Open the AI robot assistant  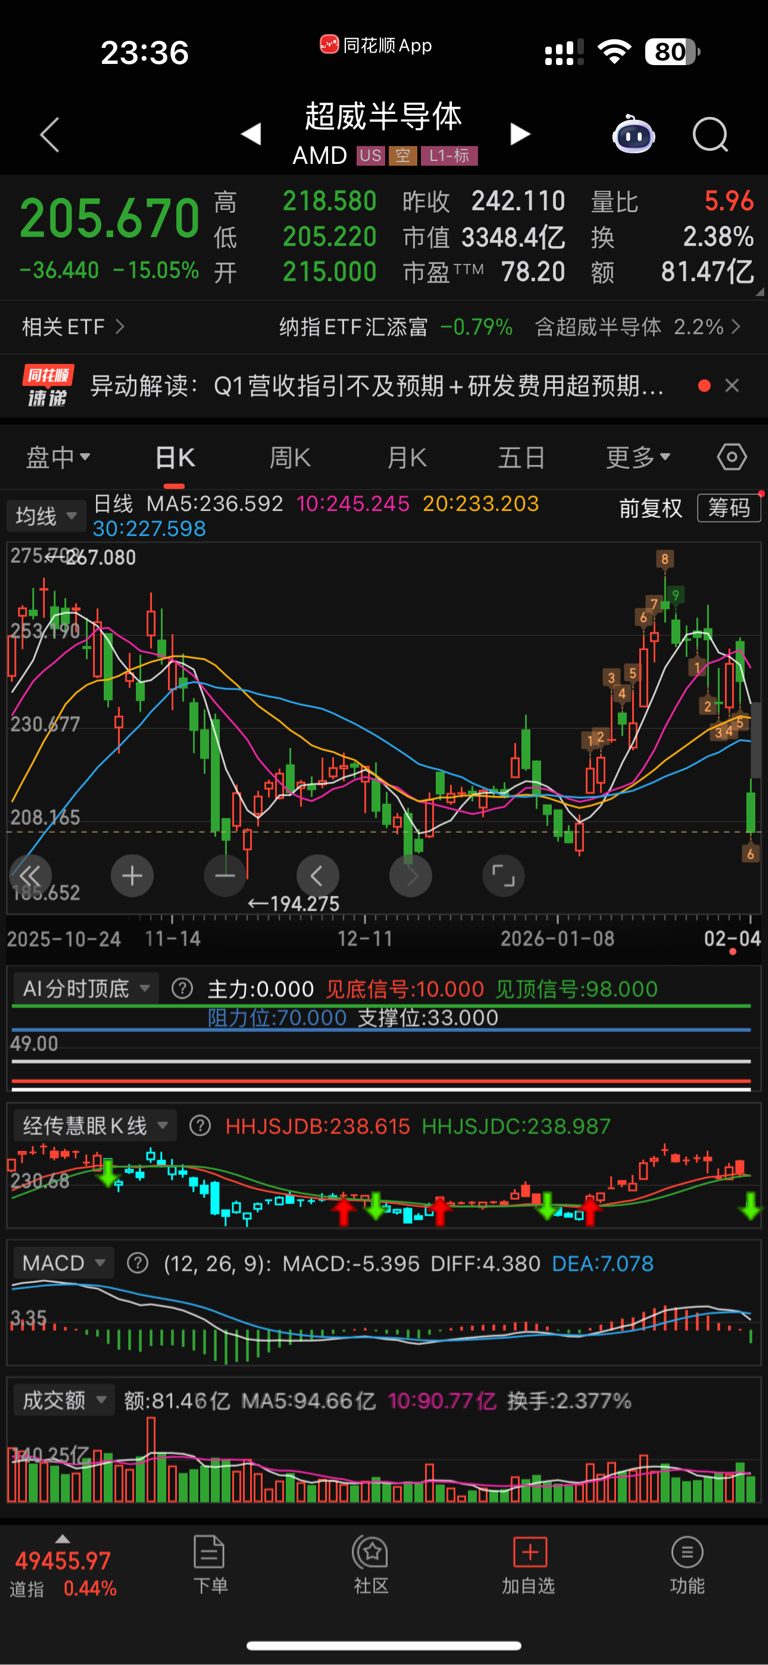tap(634, 134)
